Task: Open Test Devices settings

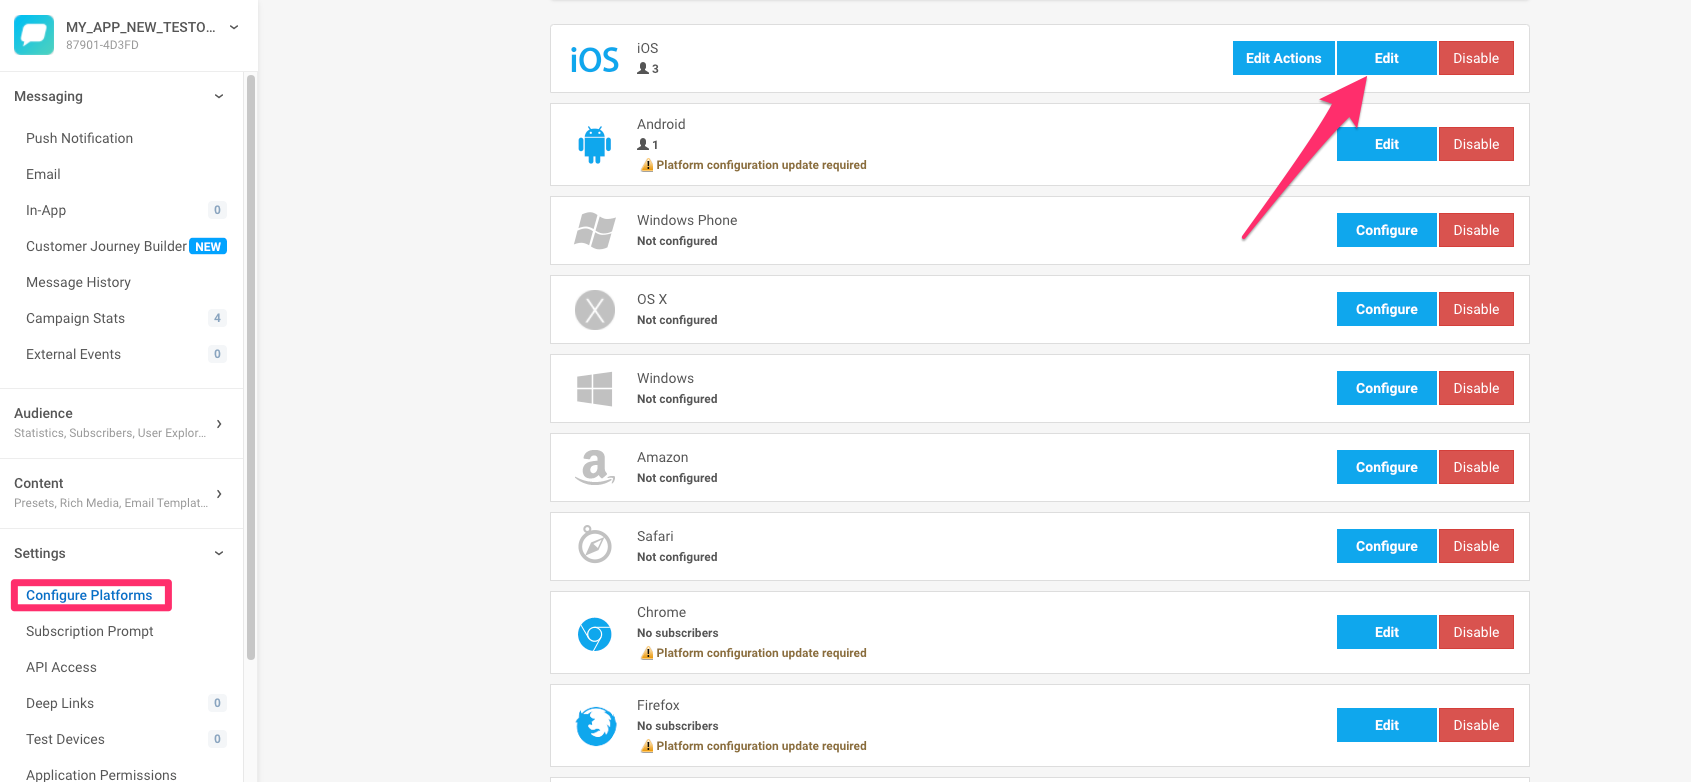Action: pyautogui.click(x=65, y=739)
